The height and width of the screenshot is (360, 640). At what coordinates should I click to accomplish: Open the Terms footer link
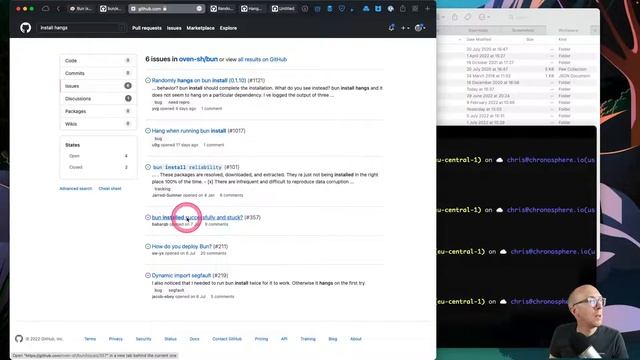pos(90,339)
